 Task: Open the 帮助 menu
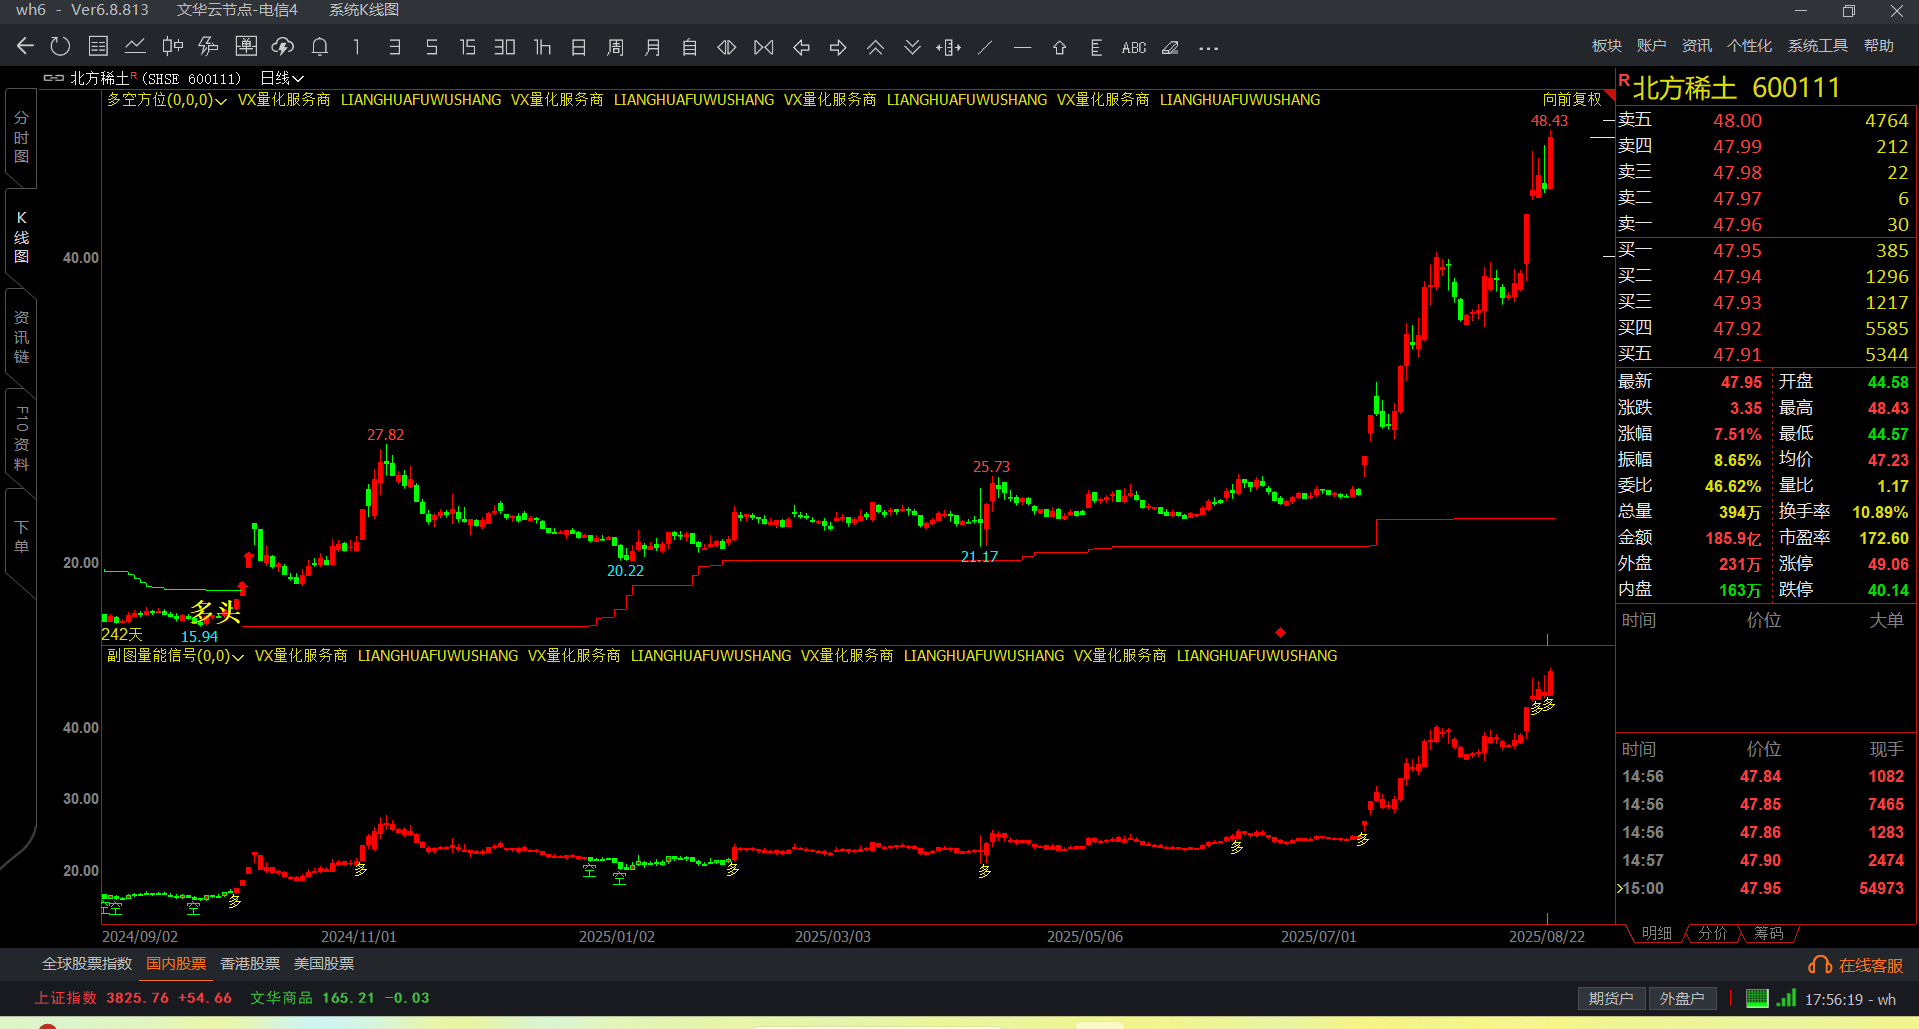tap(1878, 46)
